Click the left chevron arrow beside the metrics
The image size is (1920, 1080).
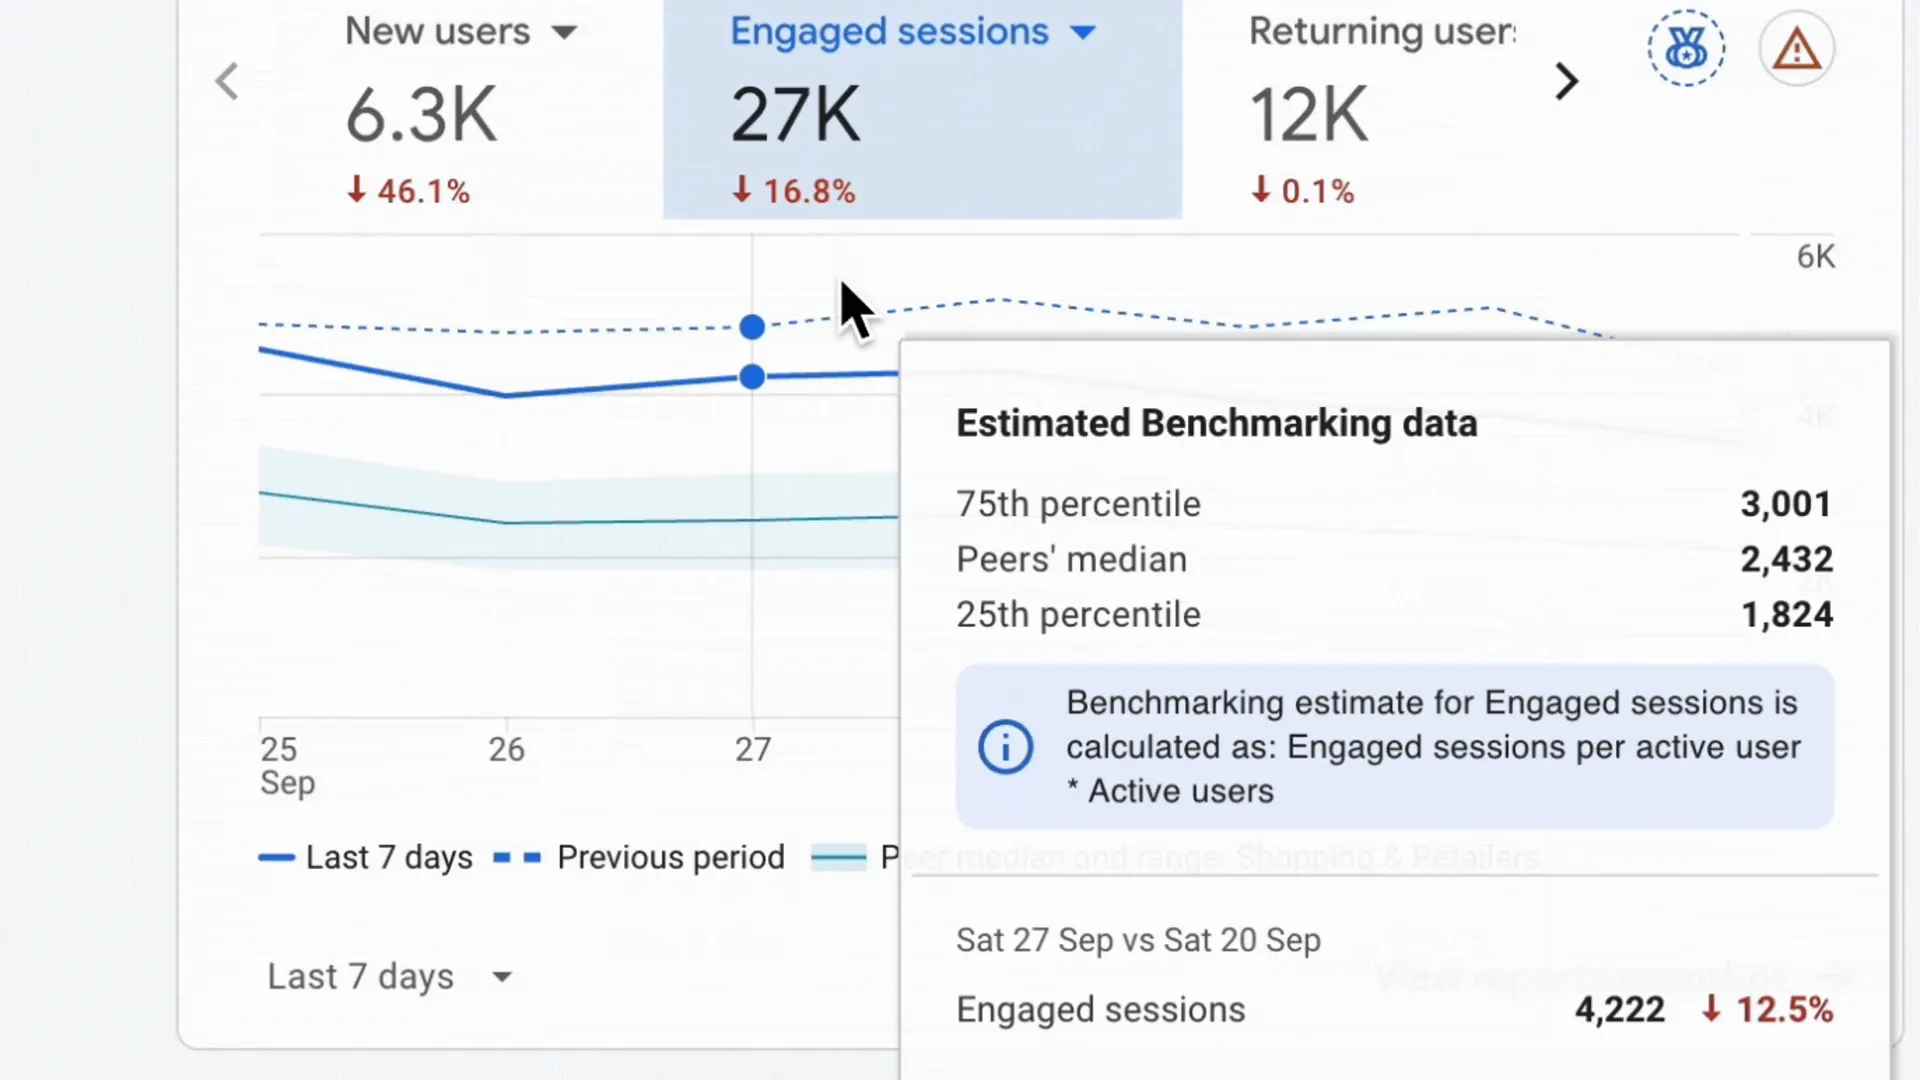(226, 81)
